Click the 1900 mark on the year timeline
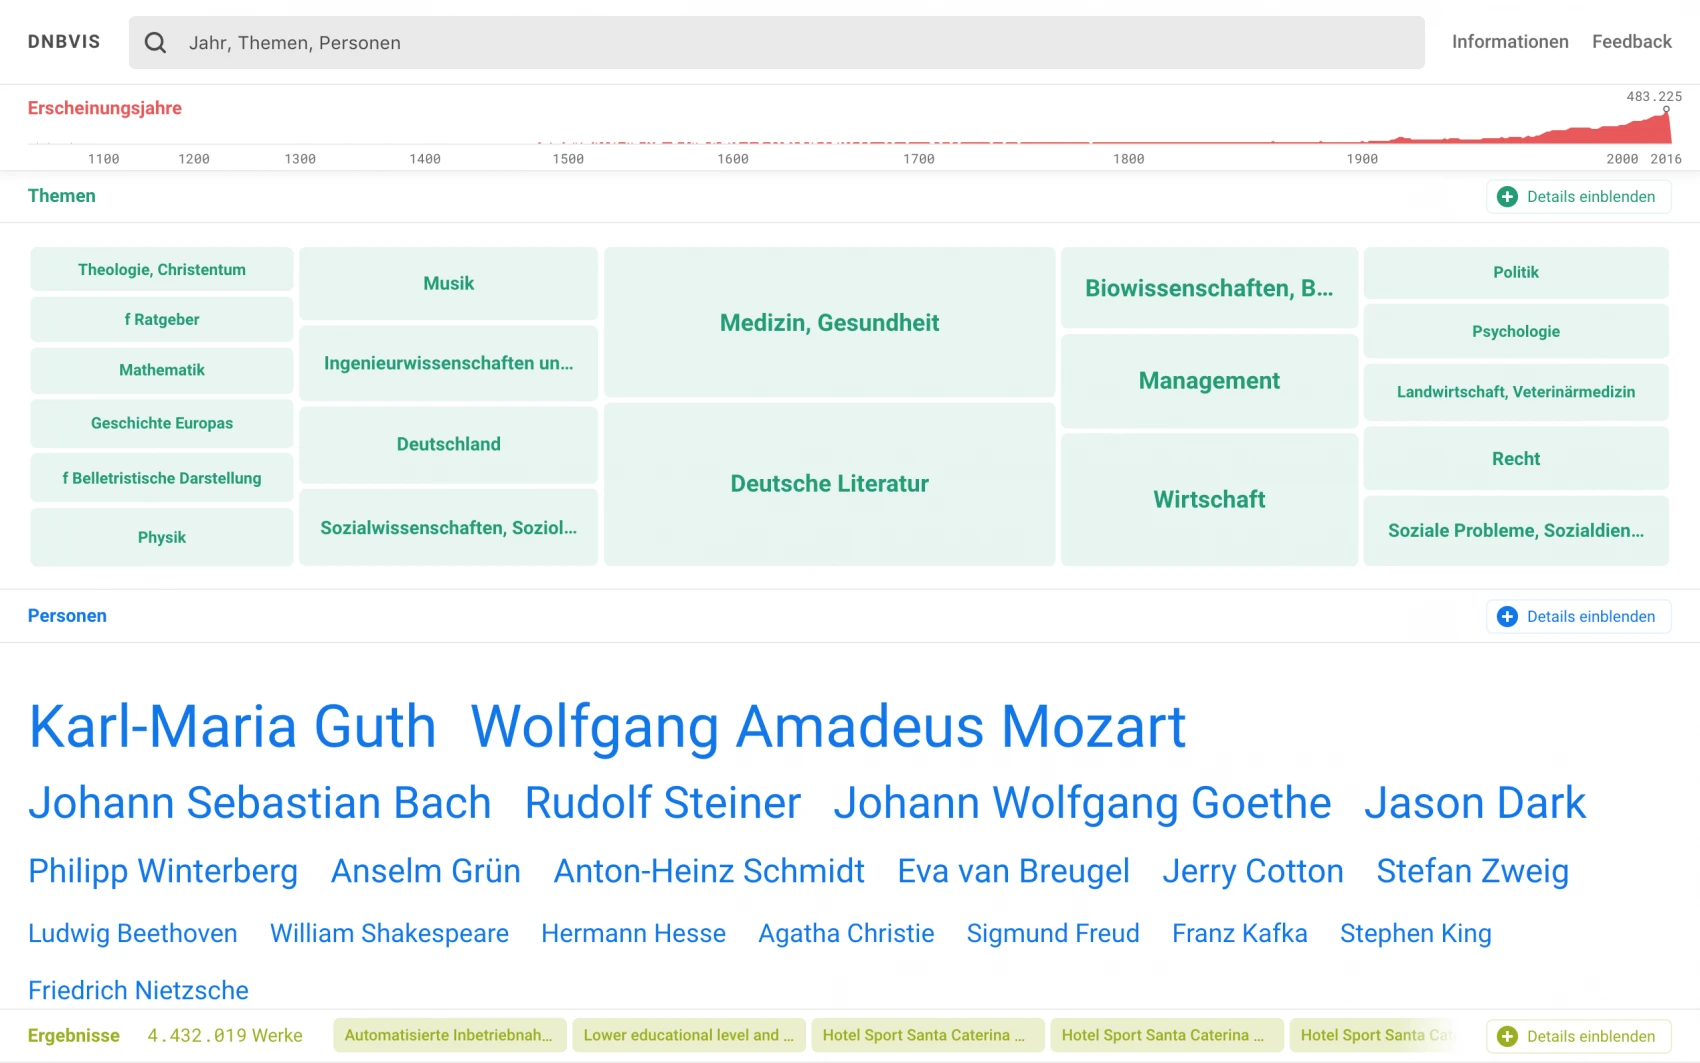Viewport: 1700px width, 1063px height. click(x=1361, y=158)
